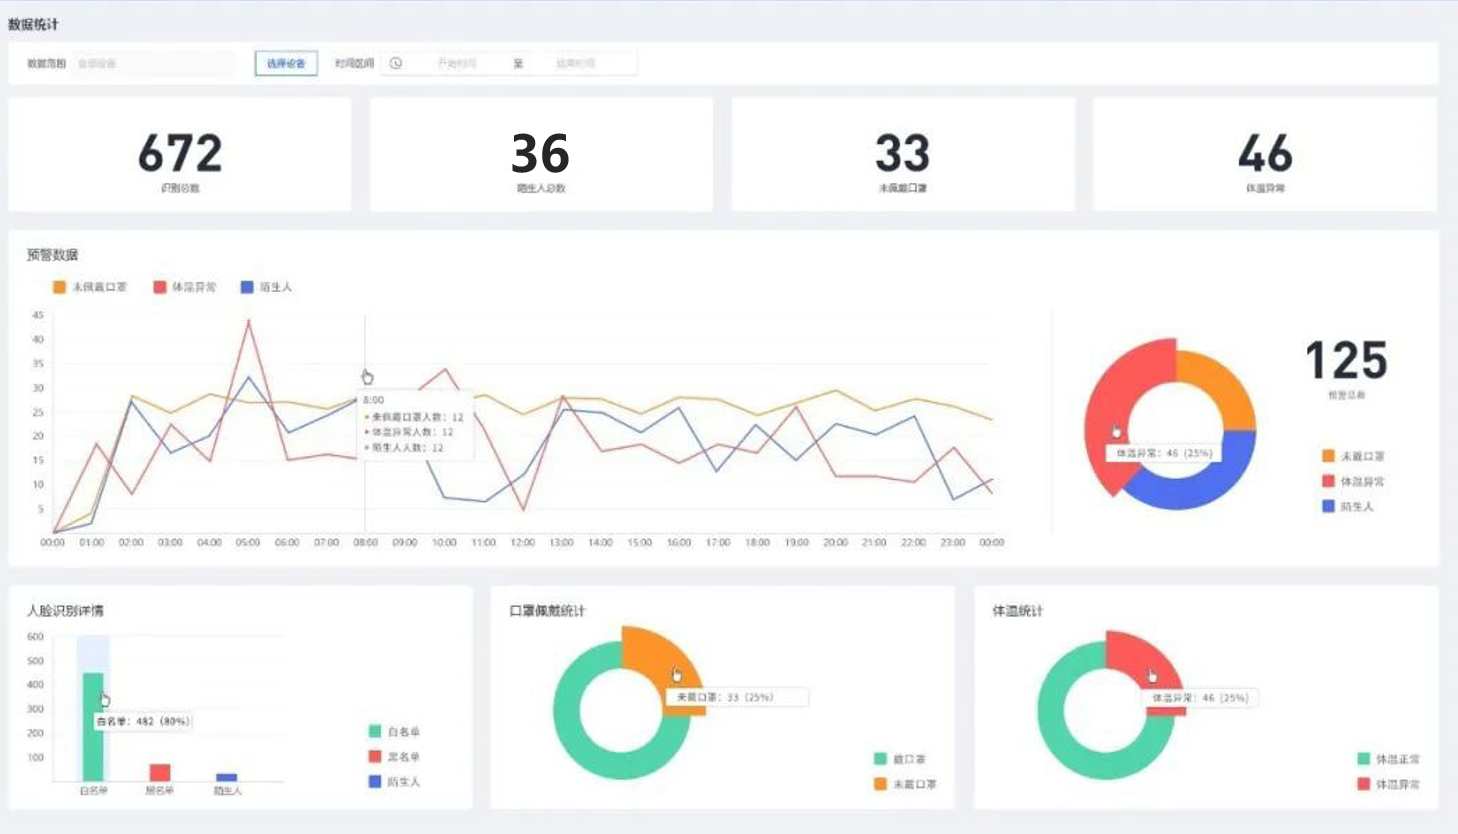1458x834 pixels.
Task: Toggle blue 陌生人 legend above line chart
Action: pos(266,287)
